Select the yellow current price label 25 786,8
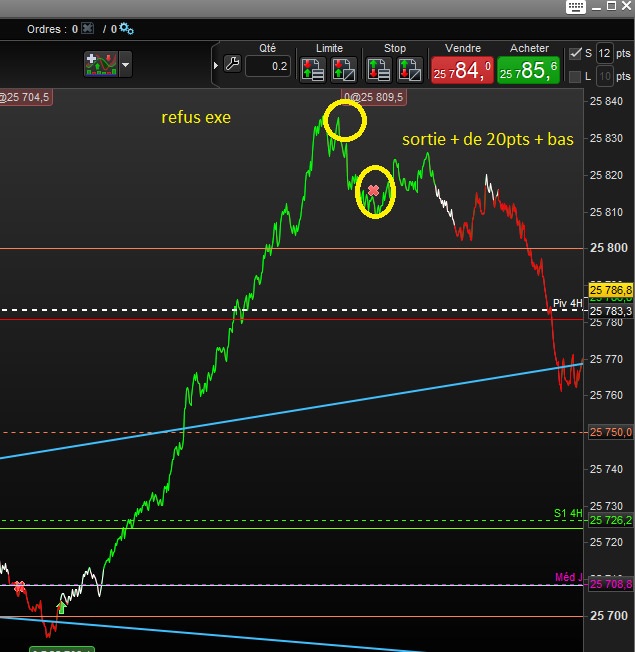This screenshot has height=652, width=635. point(611,290)
